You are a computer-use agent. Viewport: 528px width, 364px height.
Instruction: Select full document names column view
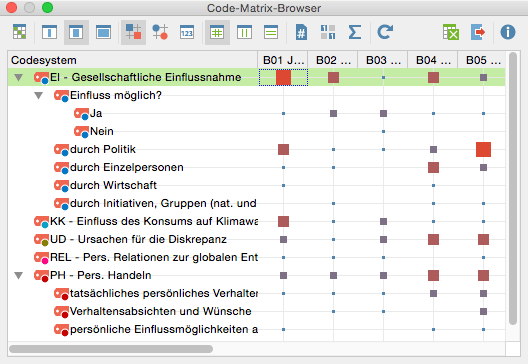103,32
